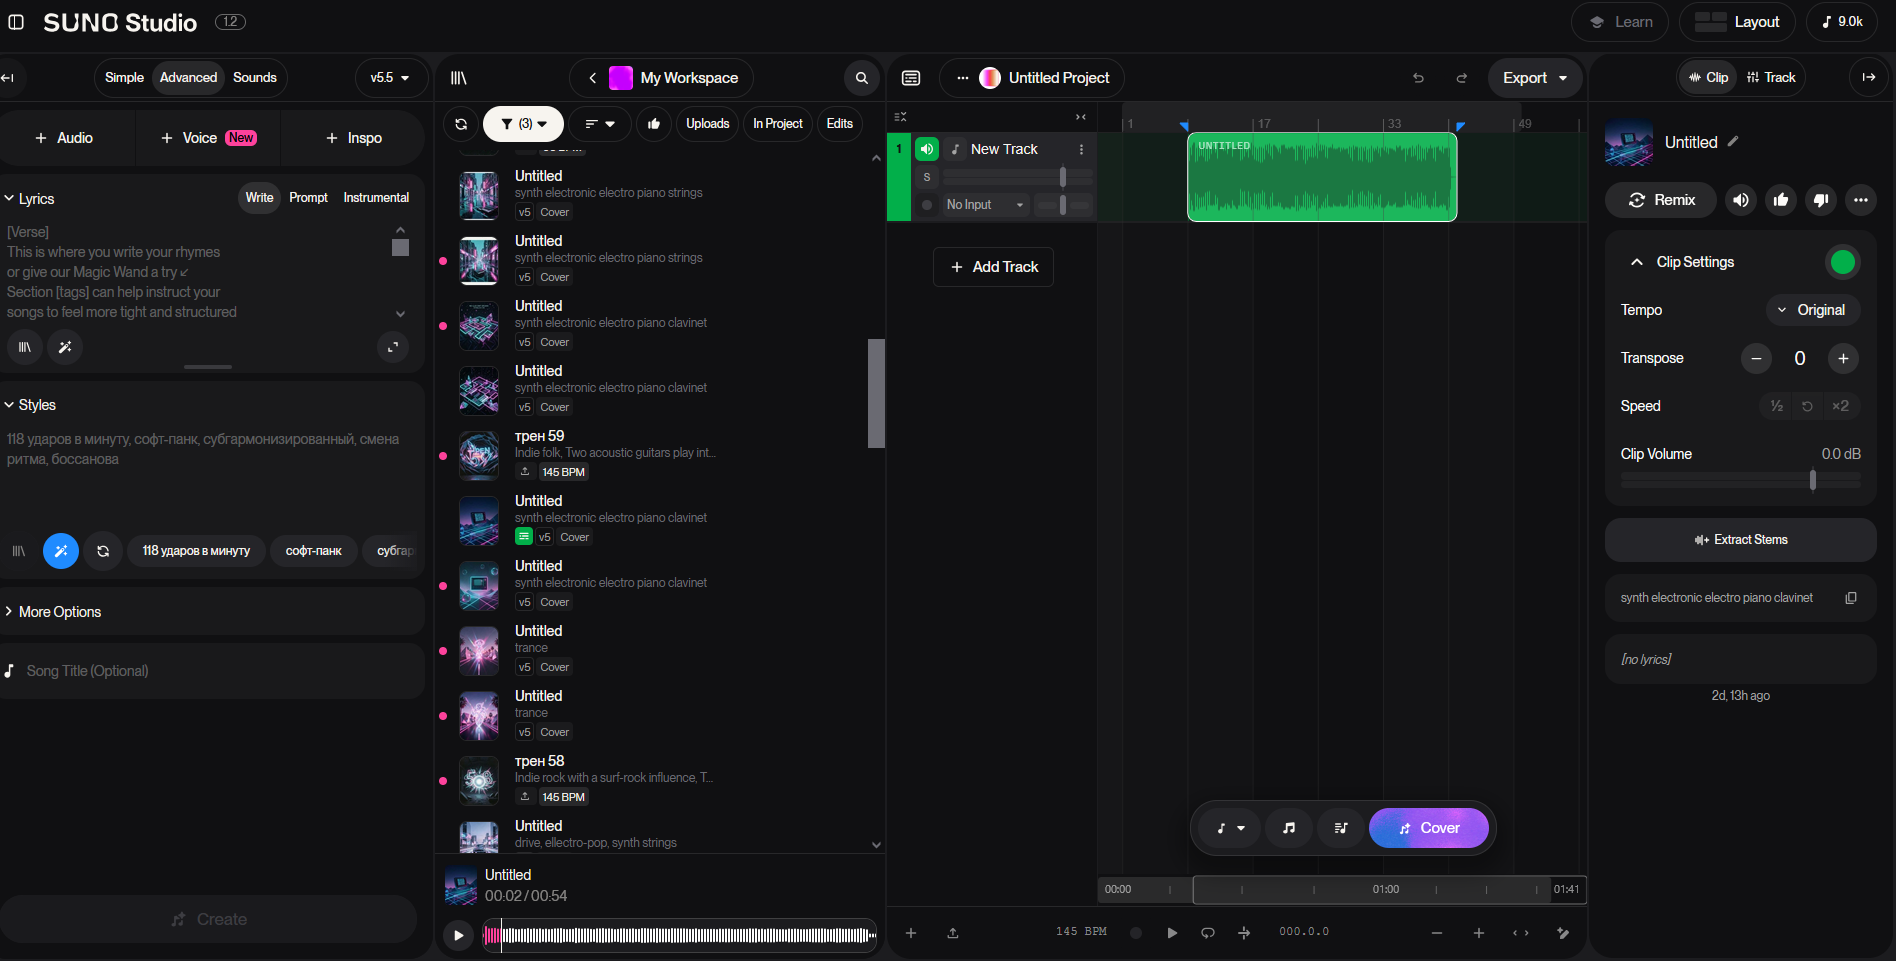Click the Song Title input field
The width and height of the screenshot is (1896, 961).
pos(210,671)
